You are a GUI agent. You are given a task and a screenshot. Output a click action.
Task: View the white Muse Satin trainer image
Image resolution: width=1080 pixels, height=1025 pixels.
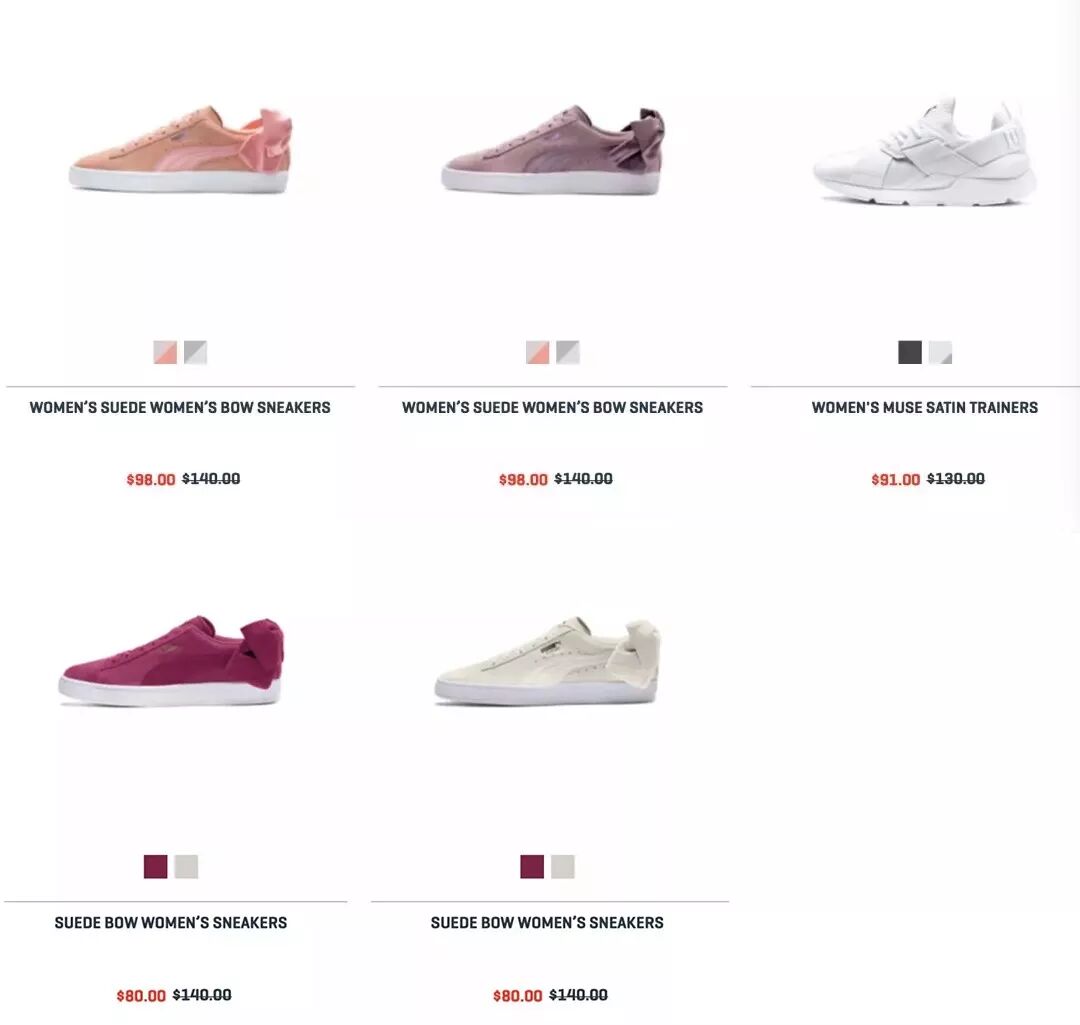(924, 152)
